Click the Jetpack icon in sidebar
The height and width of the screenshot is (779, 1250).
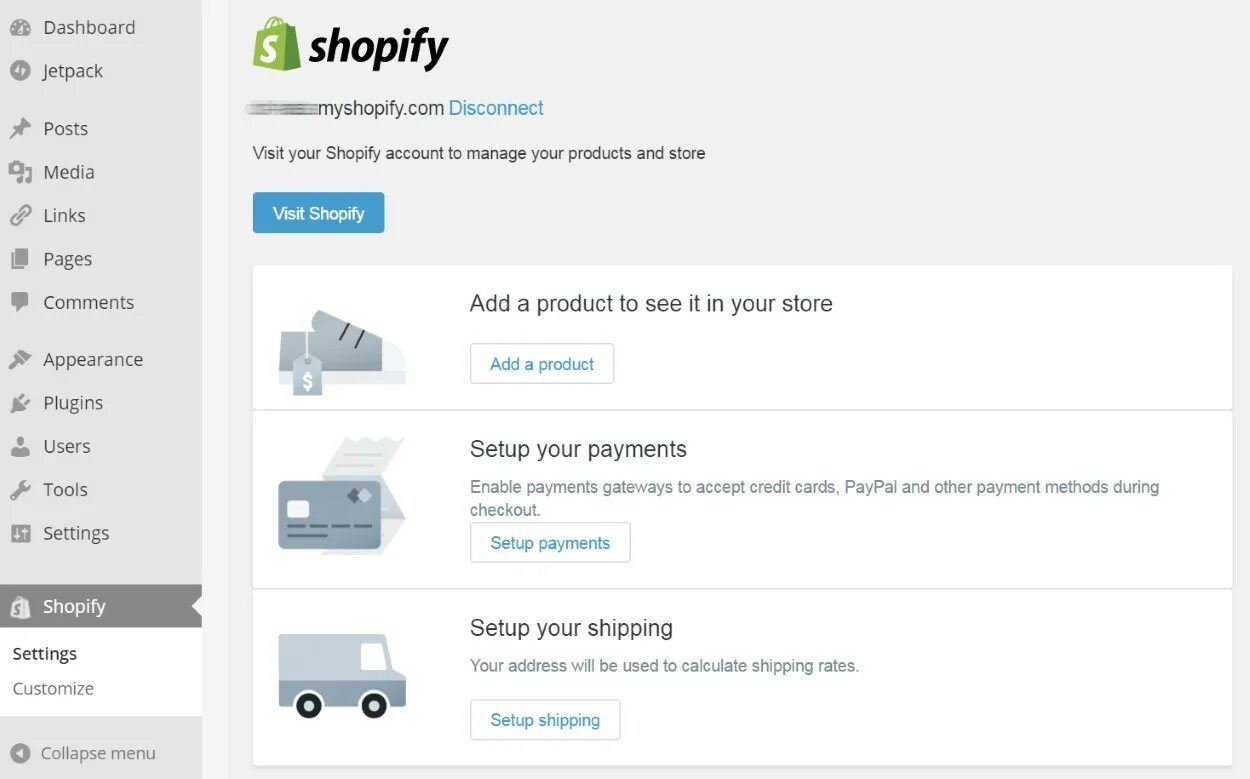point(20,71)
